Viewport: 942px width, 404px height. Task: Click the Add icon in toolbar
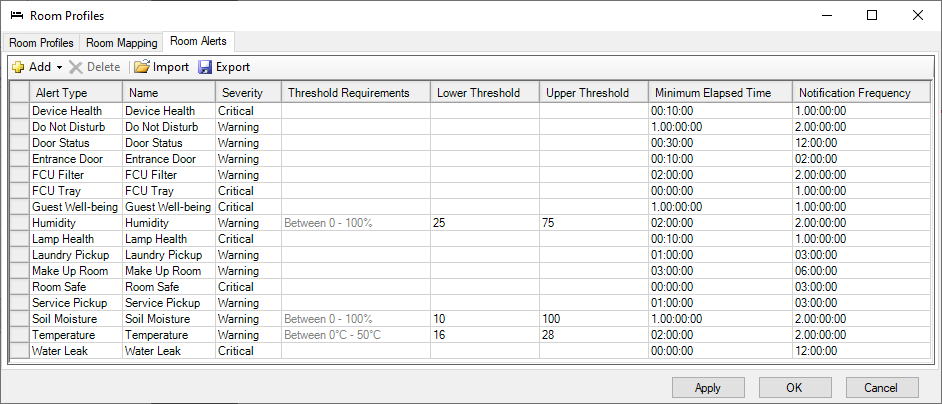(18, 67)
